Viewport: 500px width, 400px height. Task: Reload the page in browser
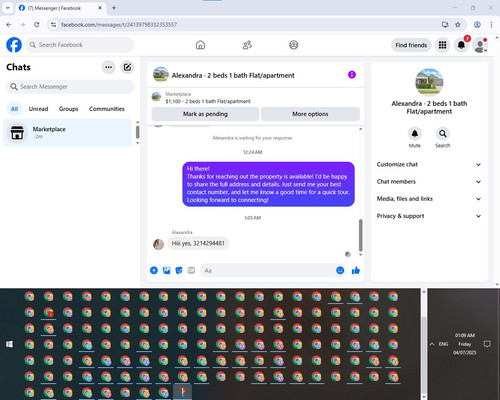(x=37, y=25)
